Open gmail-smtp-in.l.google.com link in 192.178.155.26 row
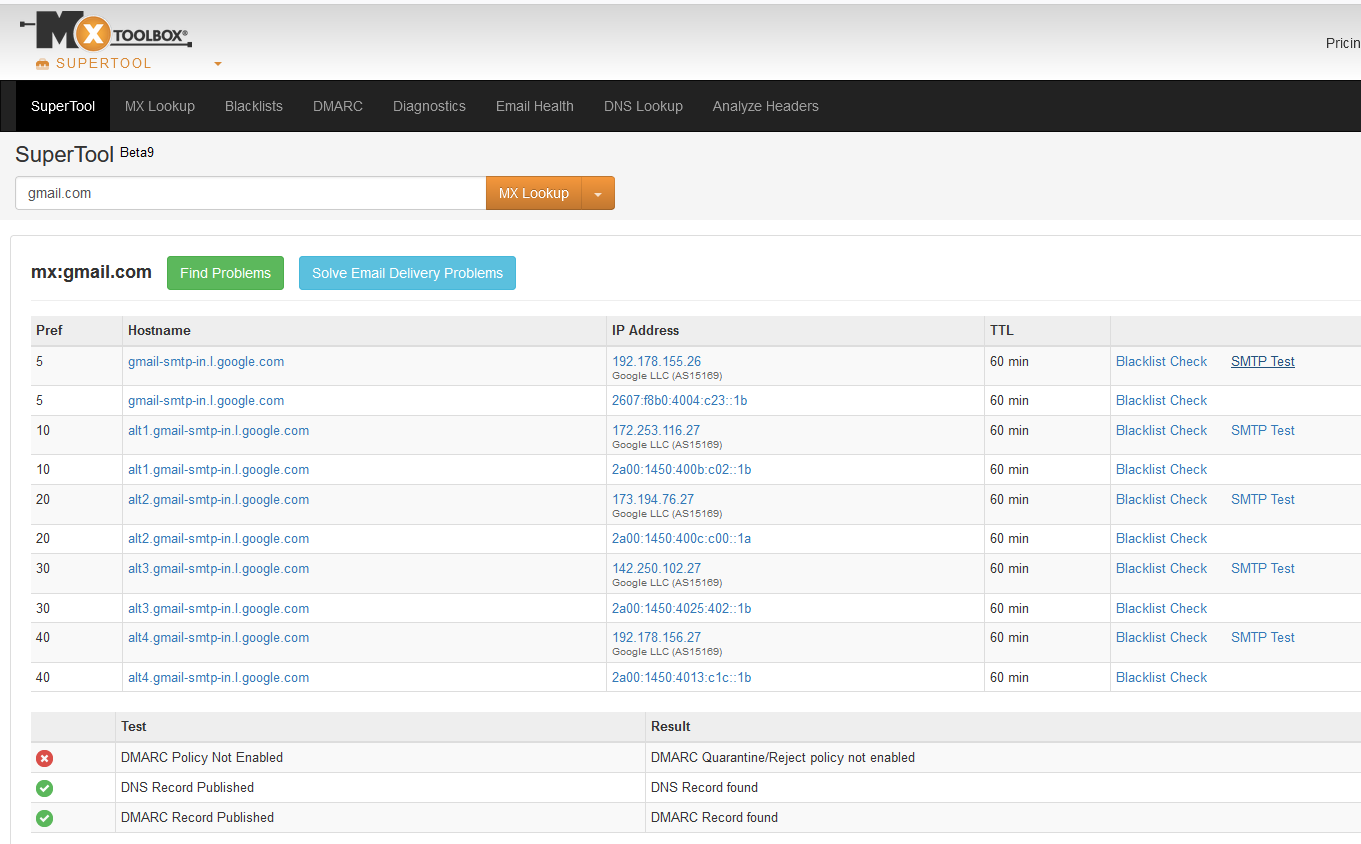 (x=206, y=362)
